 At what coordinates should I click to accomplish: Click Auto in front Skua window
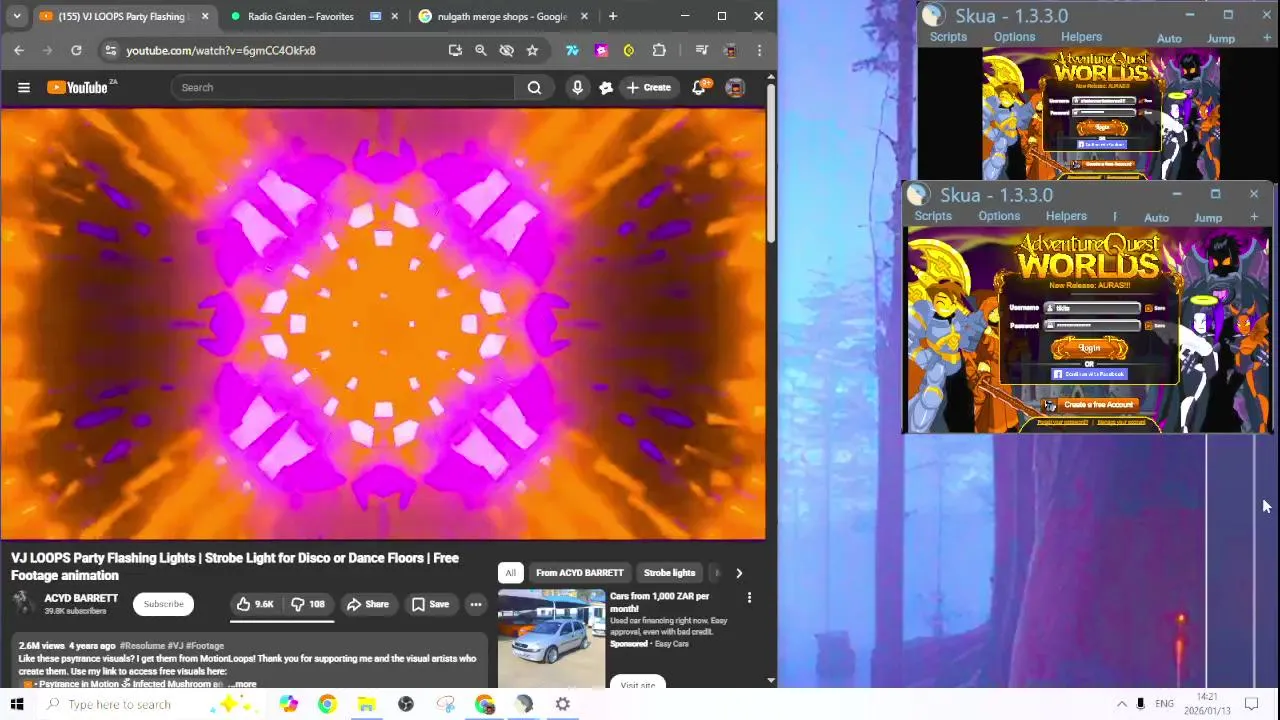[x=1156, y=217]
